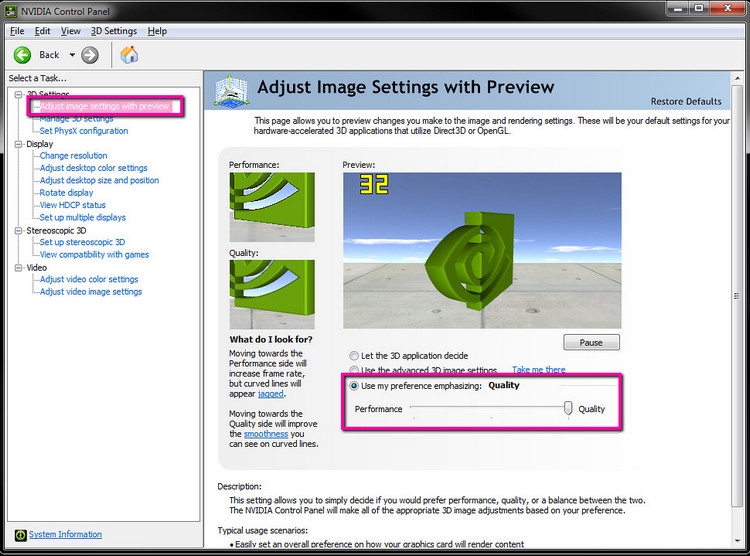Click the Performance sample thumbnail
This screenshot has width=750, height=556.
(x=272, y=207)
